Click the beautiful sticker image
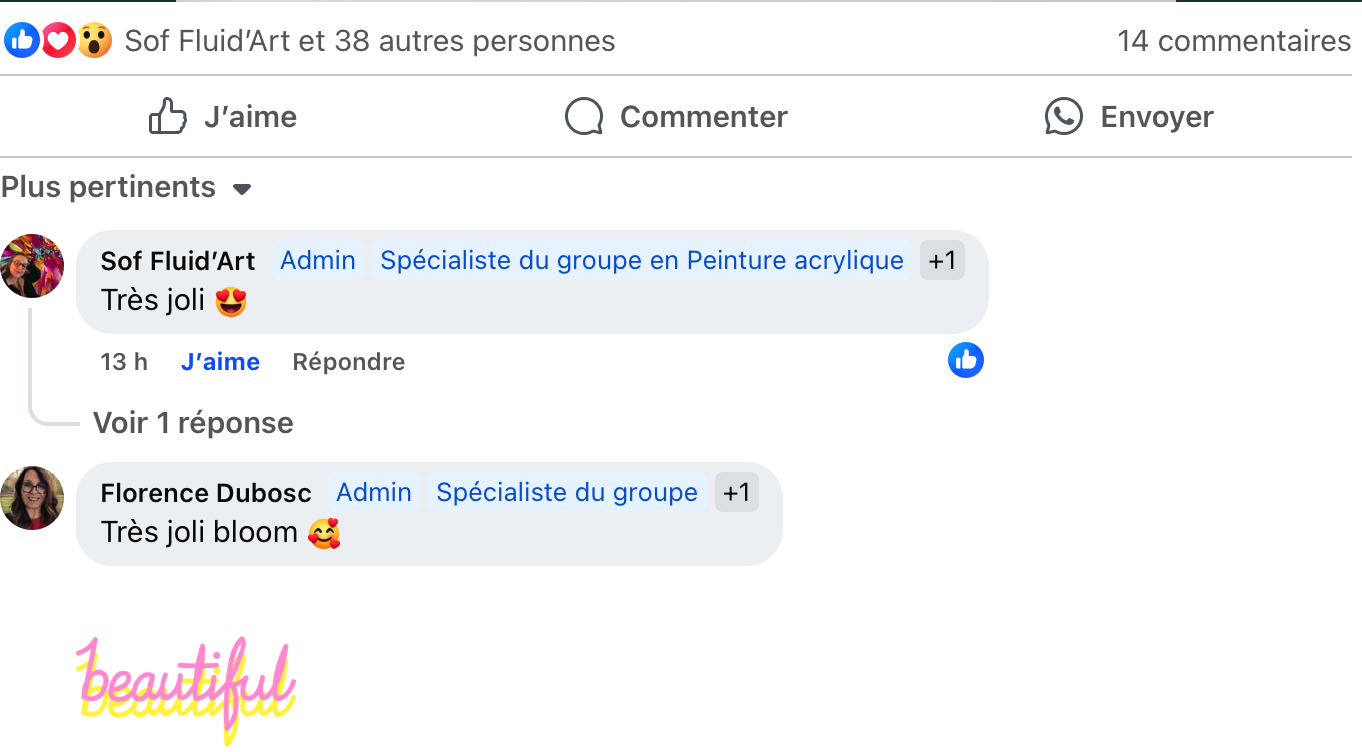Viewport: 1362px width, 752px height. click(x=187, y=688)
